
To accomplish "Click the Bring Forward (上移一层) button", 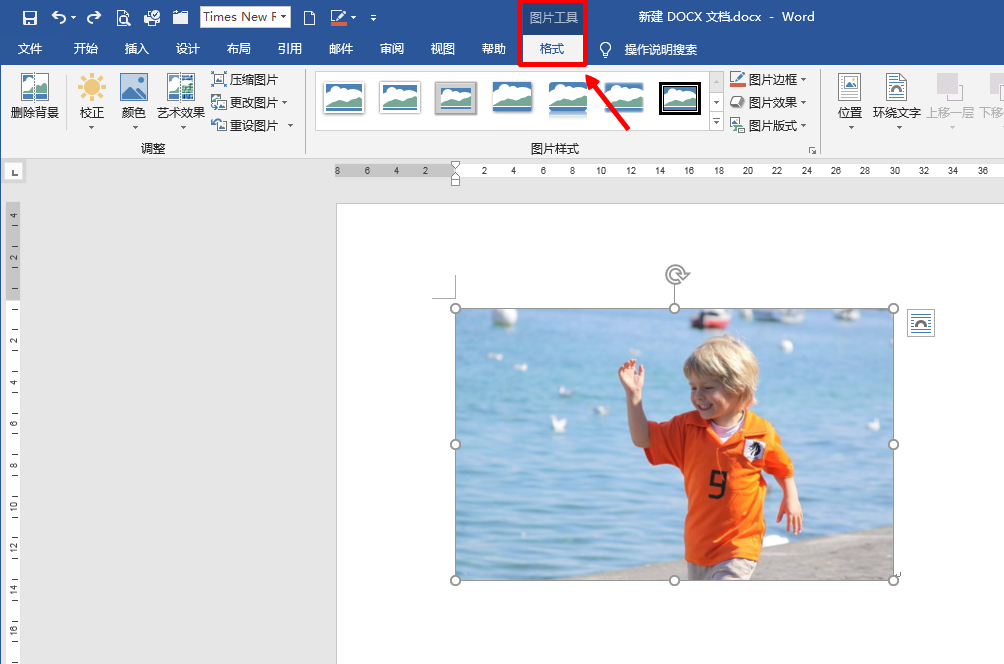I will (x=950, y=101).
